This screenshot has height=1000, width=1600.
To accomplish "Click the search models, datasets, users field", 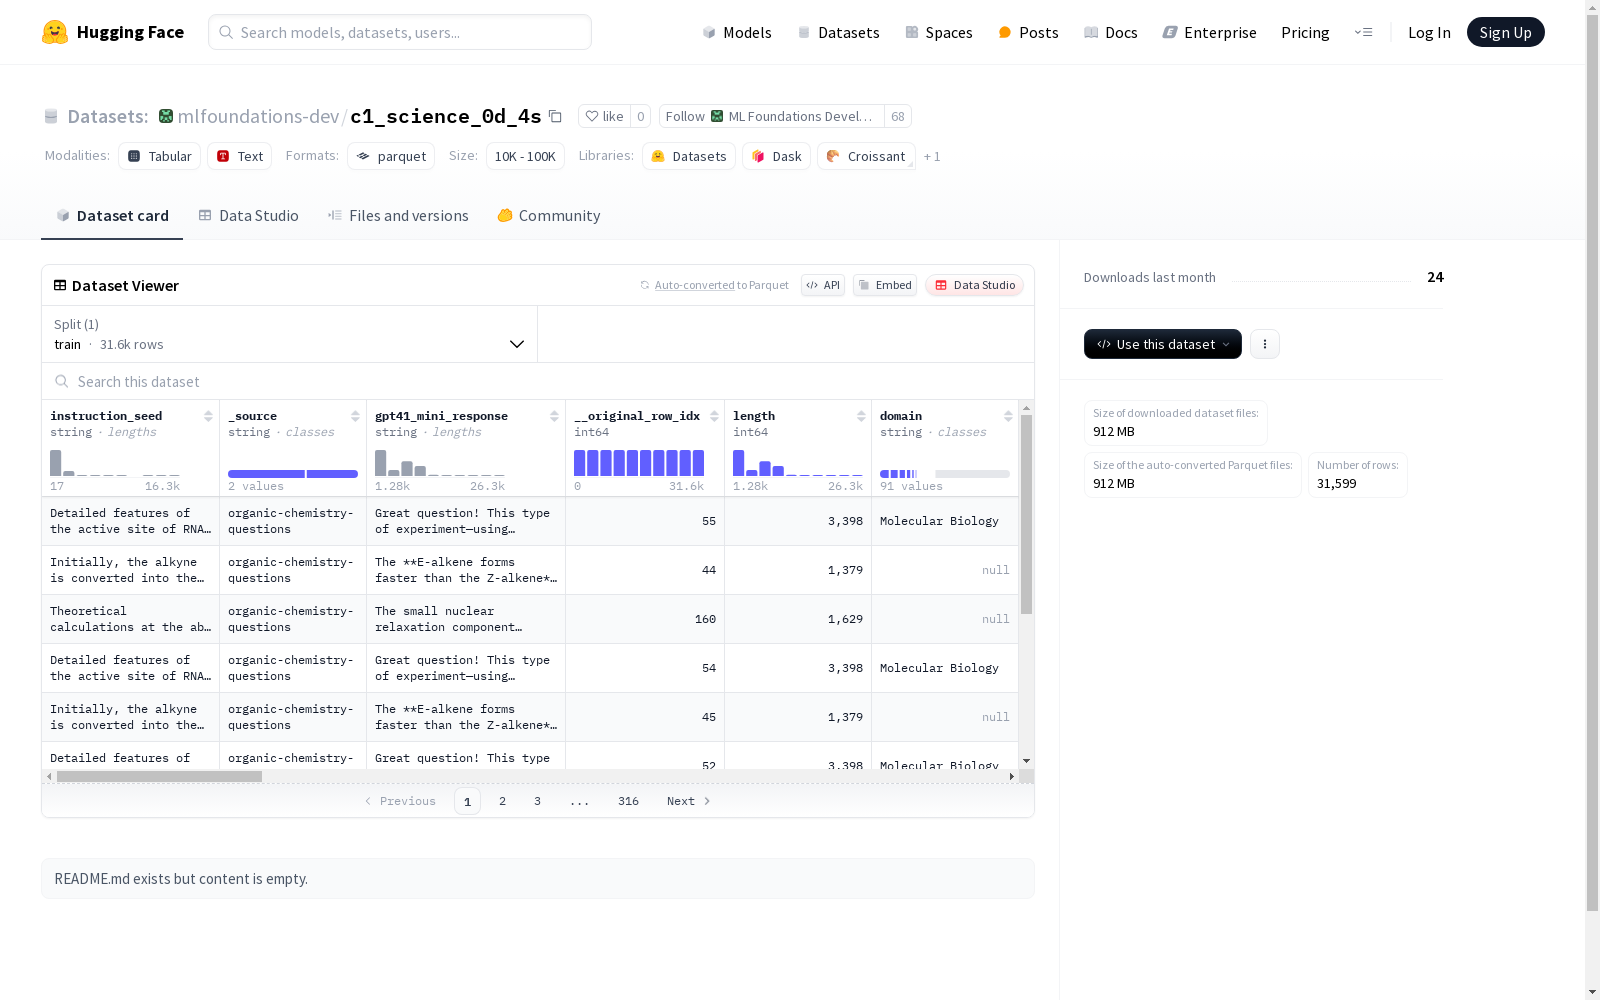I will pyautogui.click(x=400, y=32).
